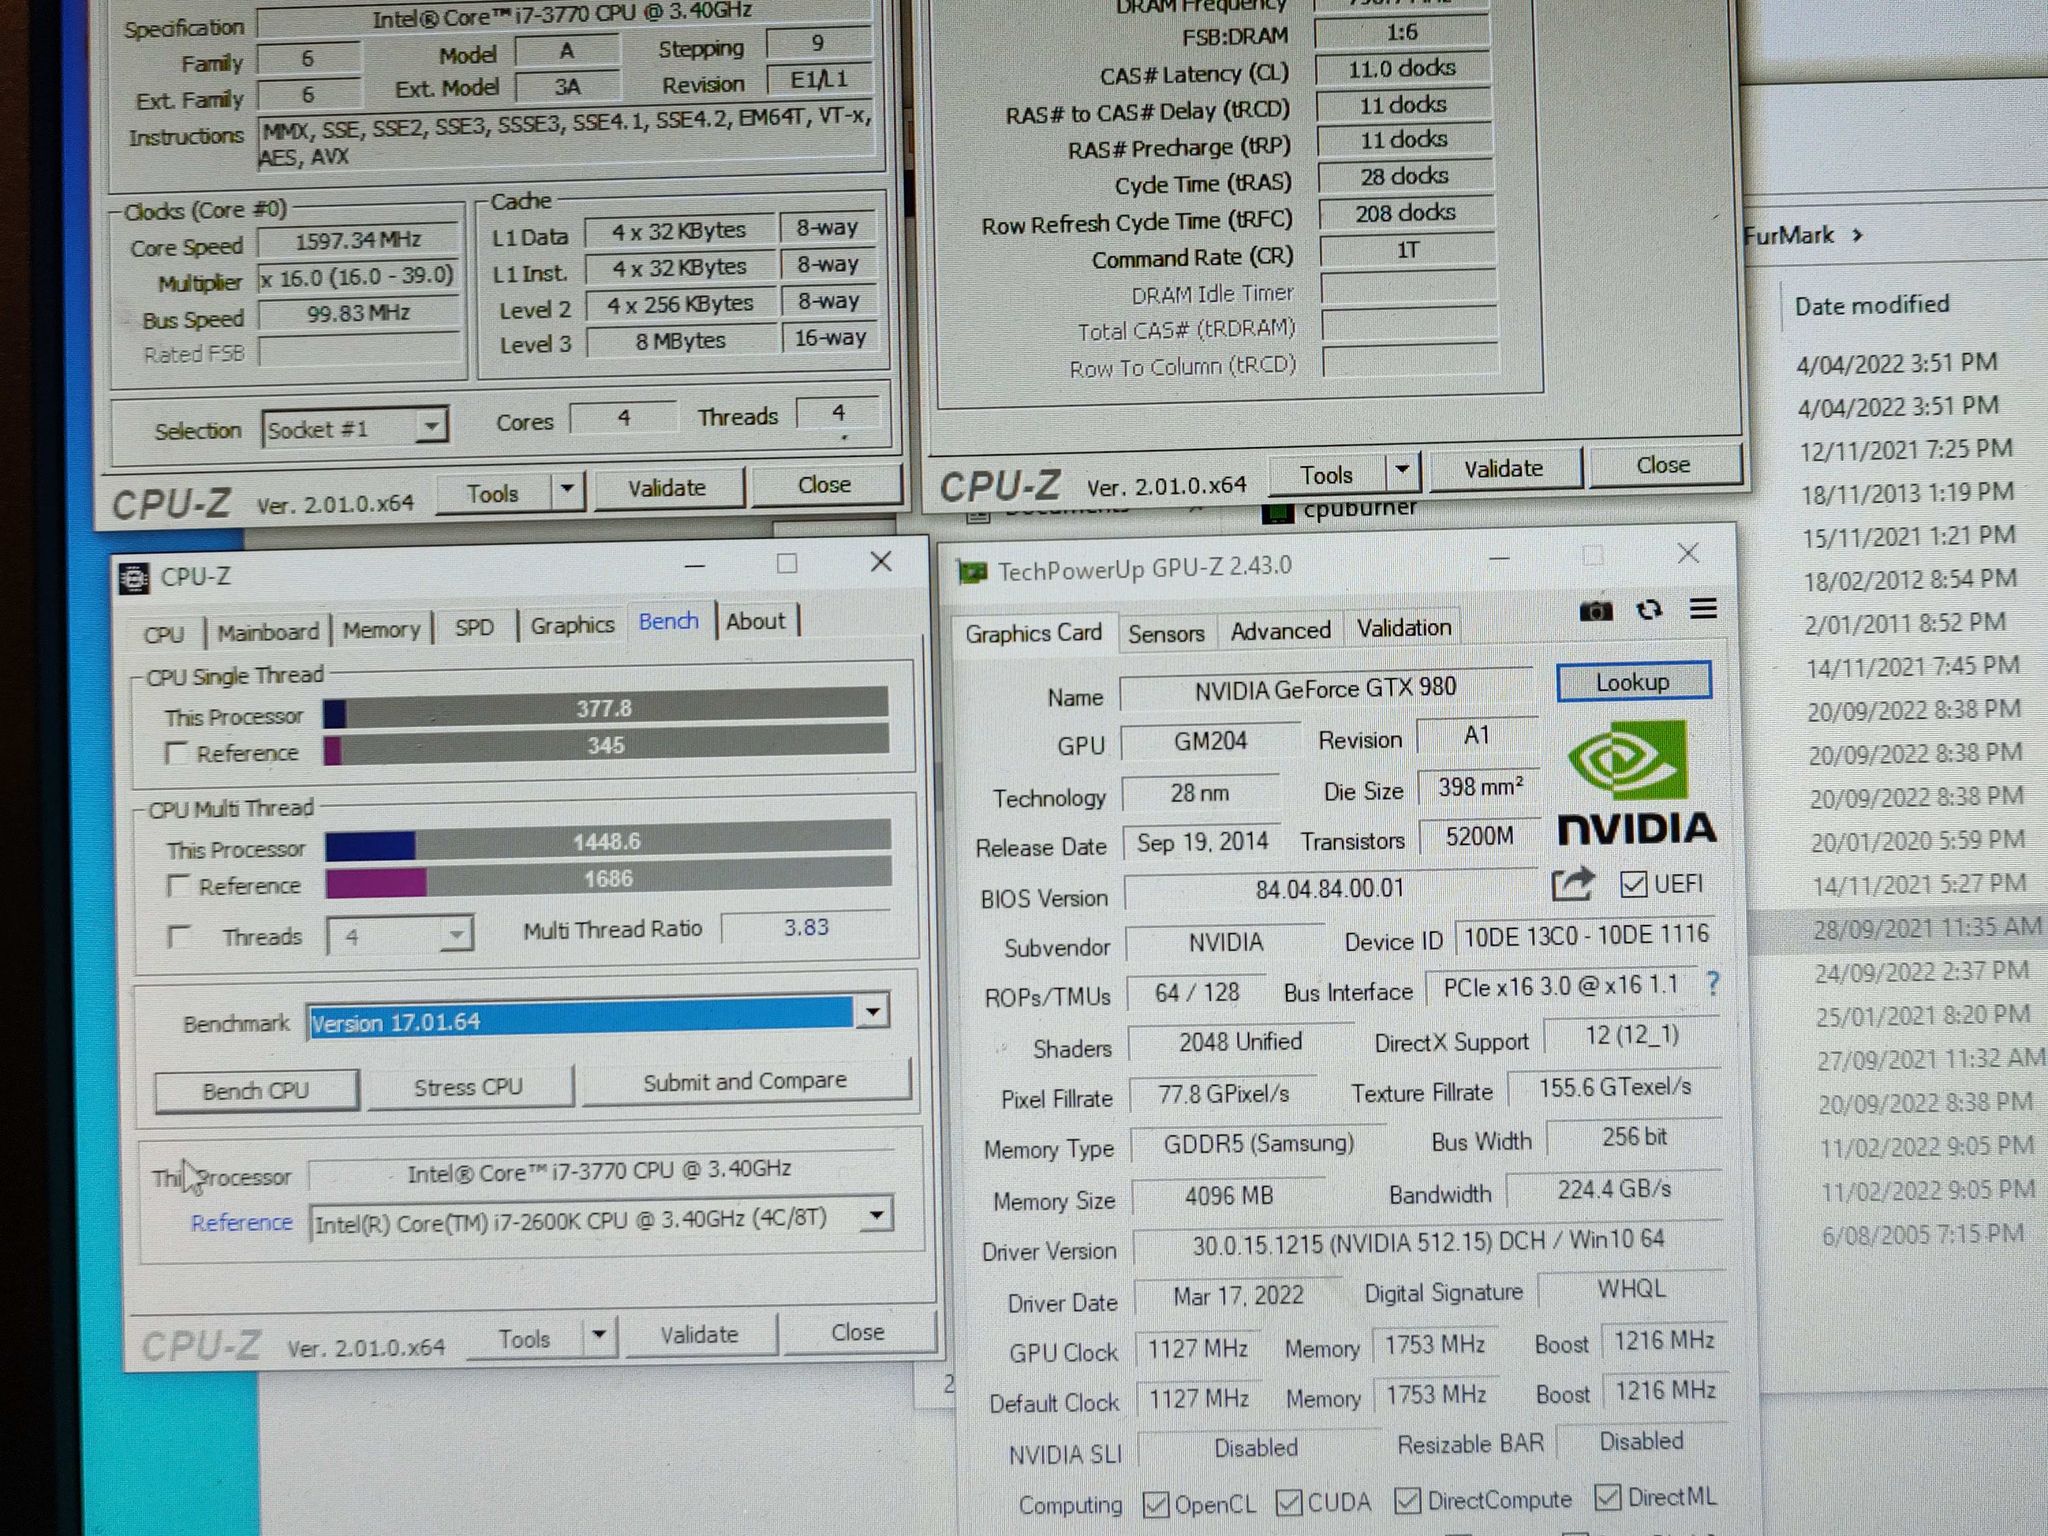Tick the Threads checkbox in Bench

point(180,937)
